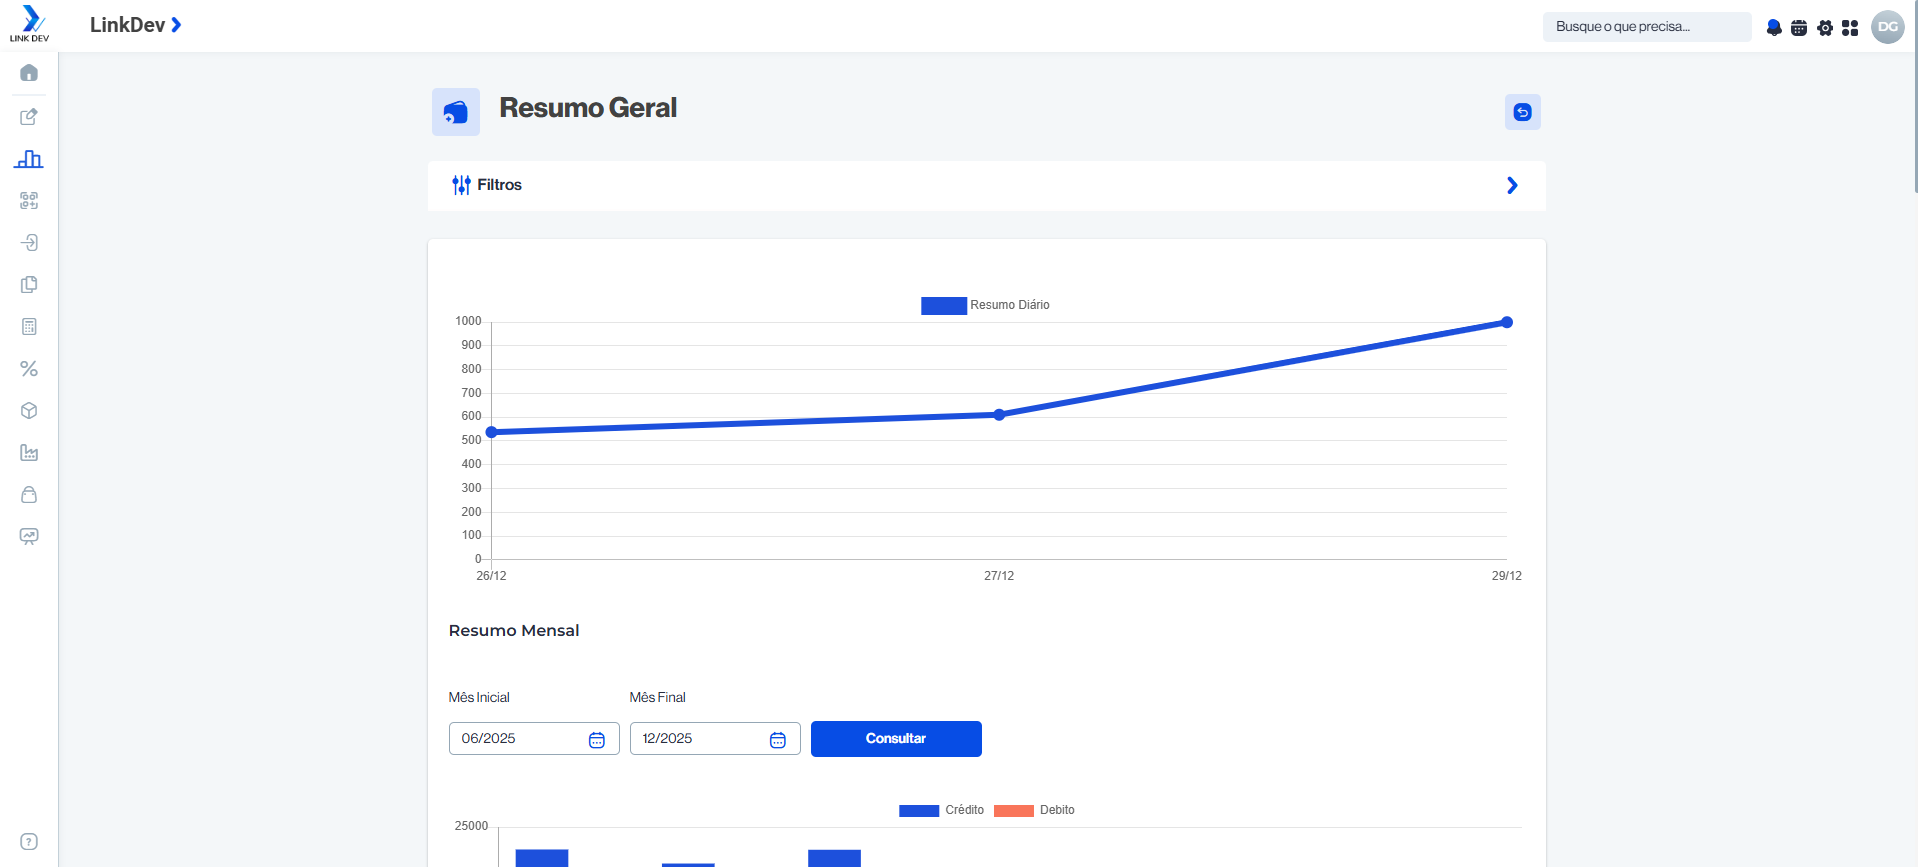The height and width of the screenshot is (867, 1918).
Task: Open the QR scan sidebar icon
Action: (x=29, y=201)
